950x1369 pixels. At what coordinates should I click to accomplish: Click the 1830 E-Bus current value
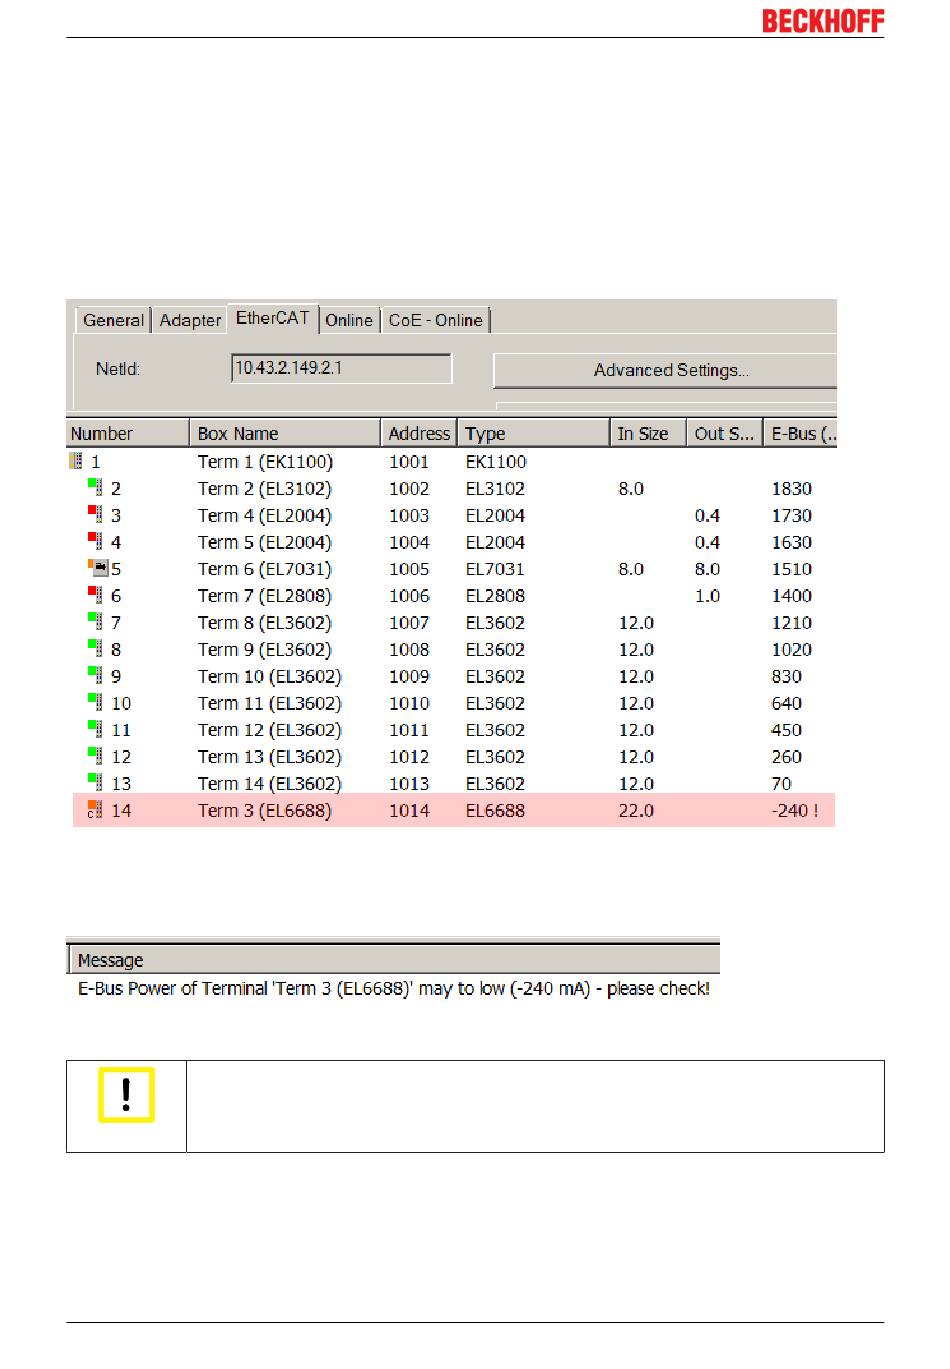[x=791, y=488]
